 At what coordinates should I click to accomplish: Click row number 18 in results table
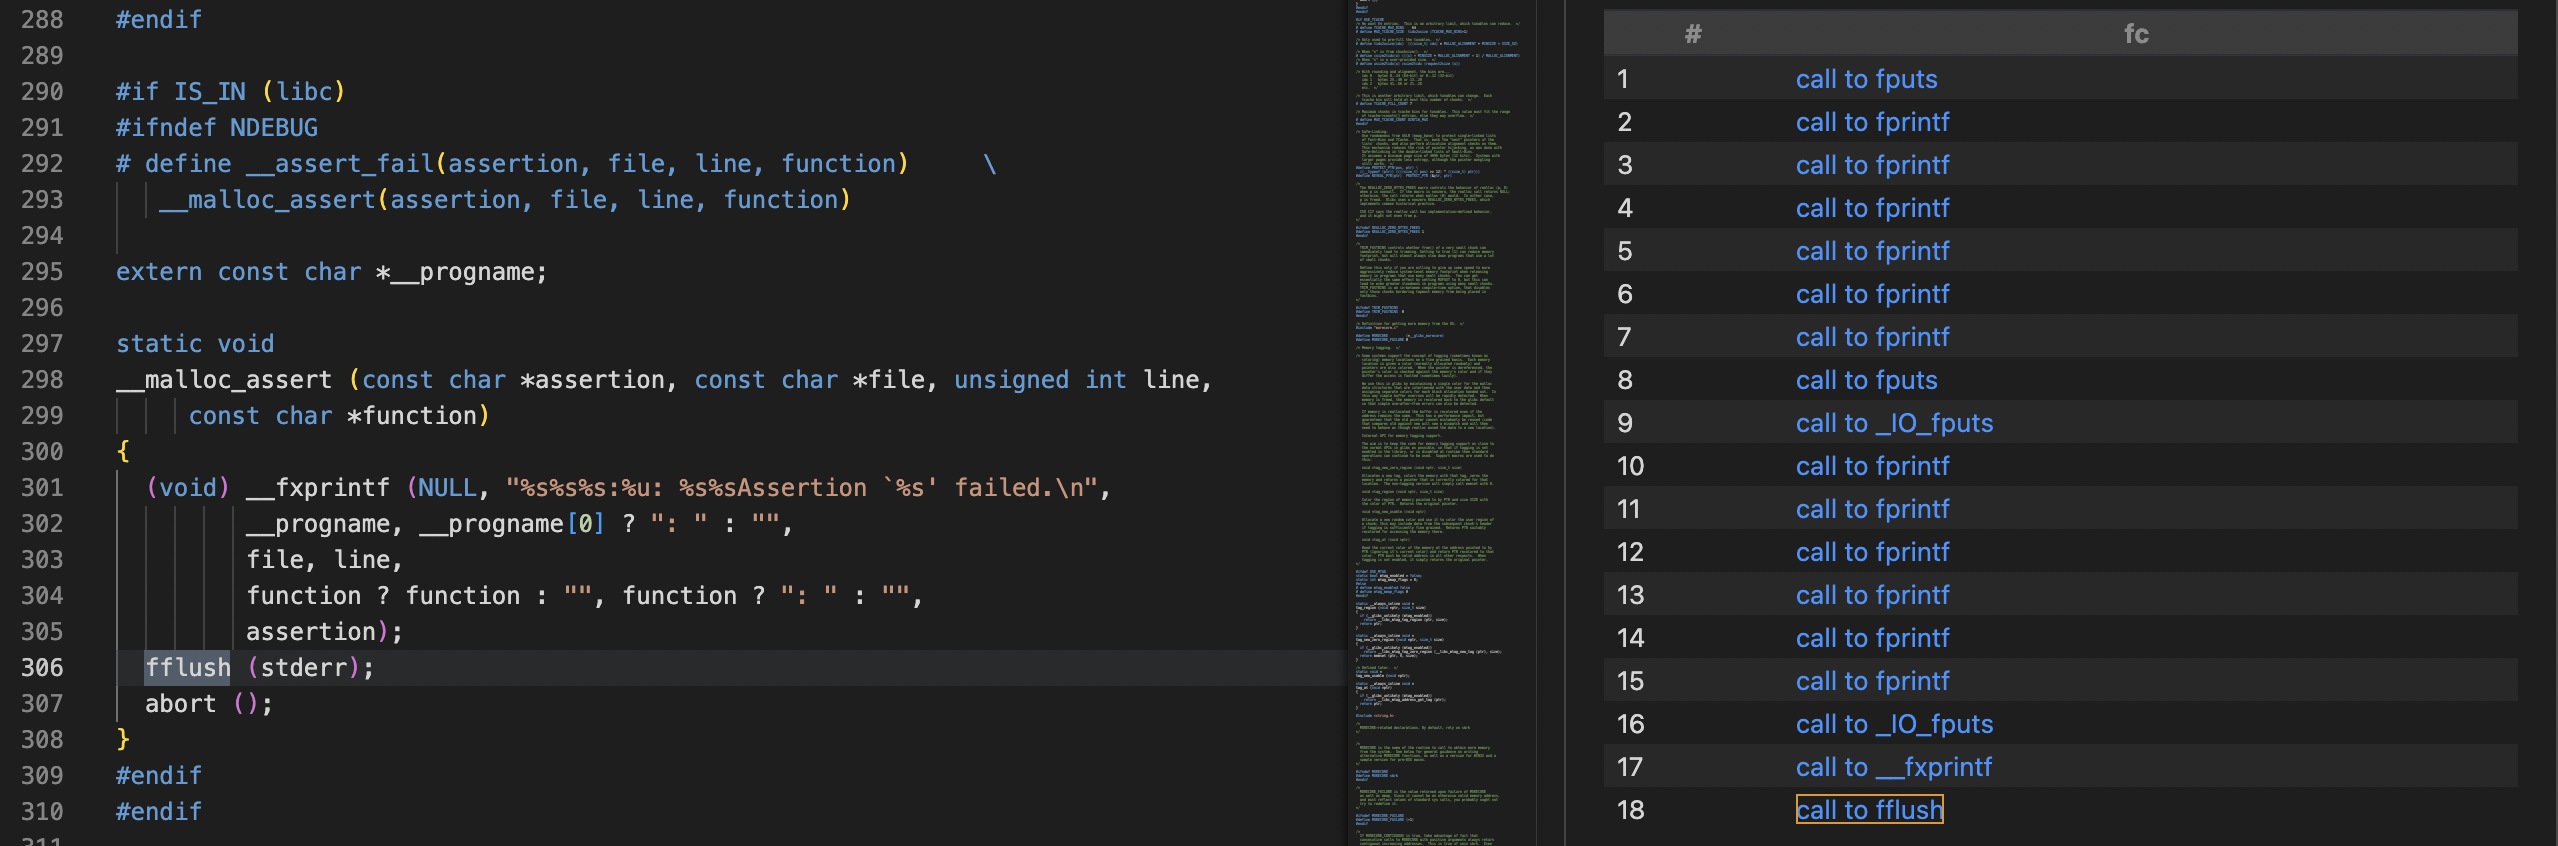coord(1630,810)
